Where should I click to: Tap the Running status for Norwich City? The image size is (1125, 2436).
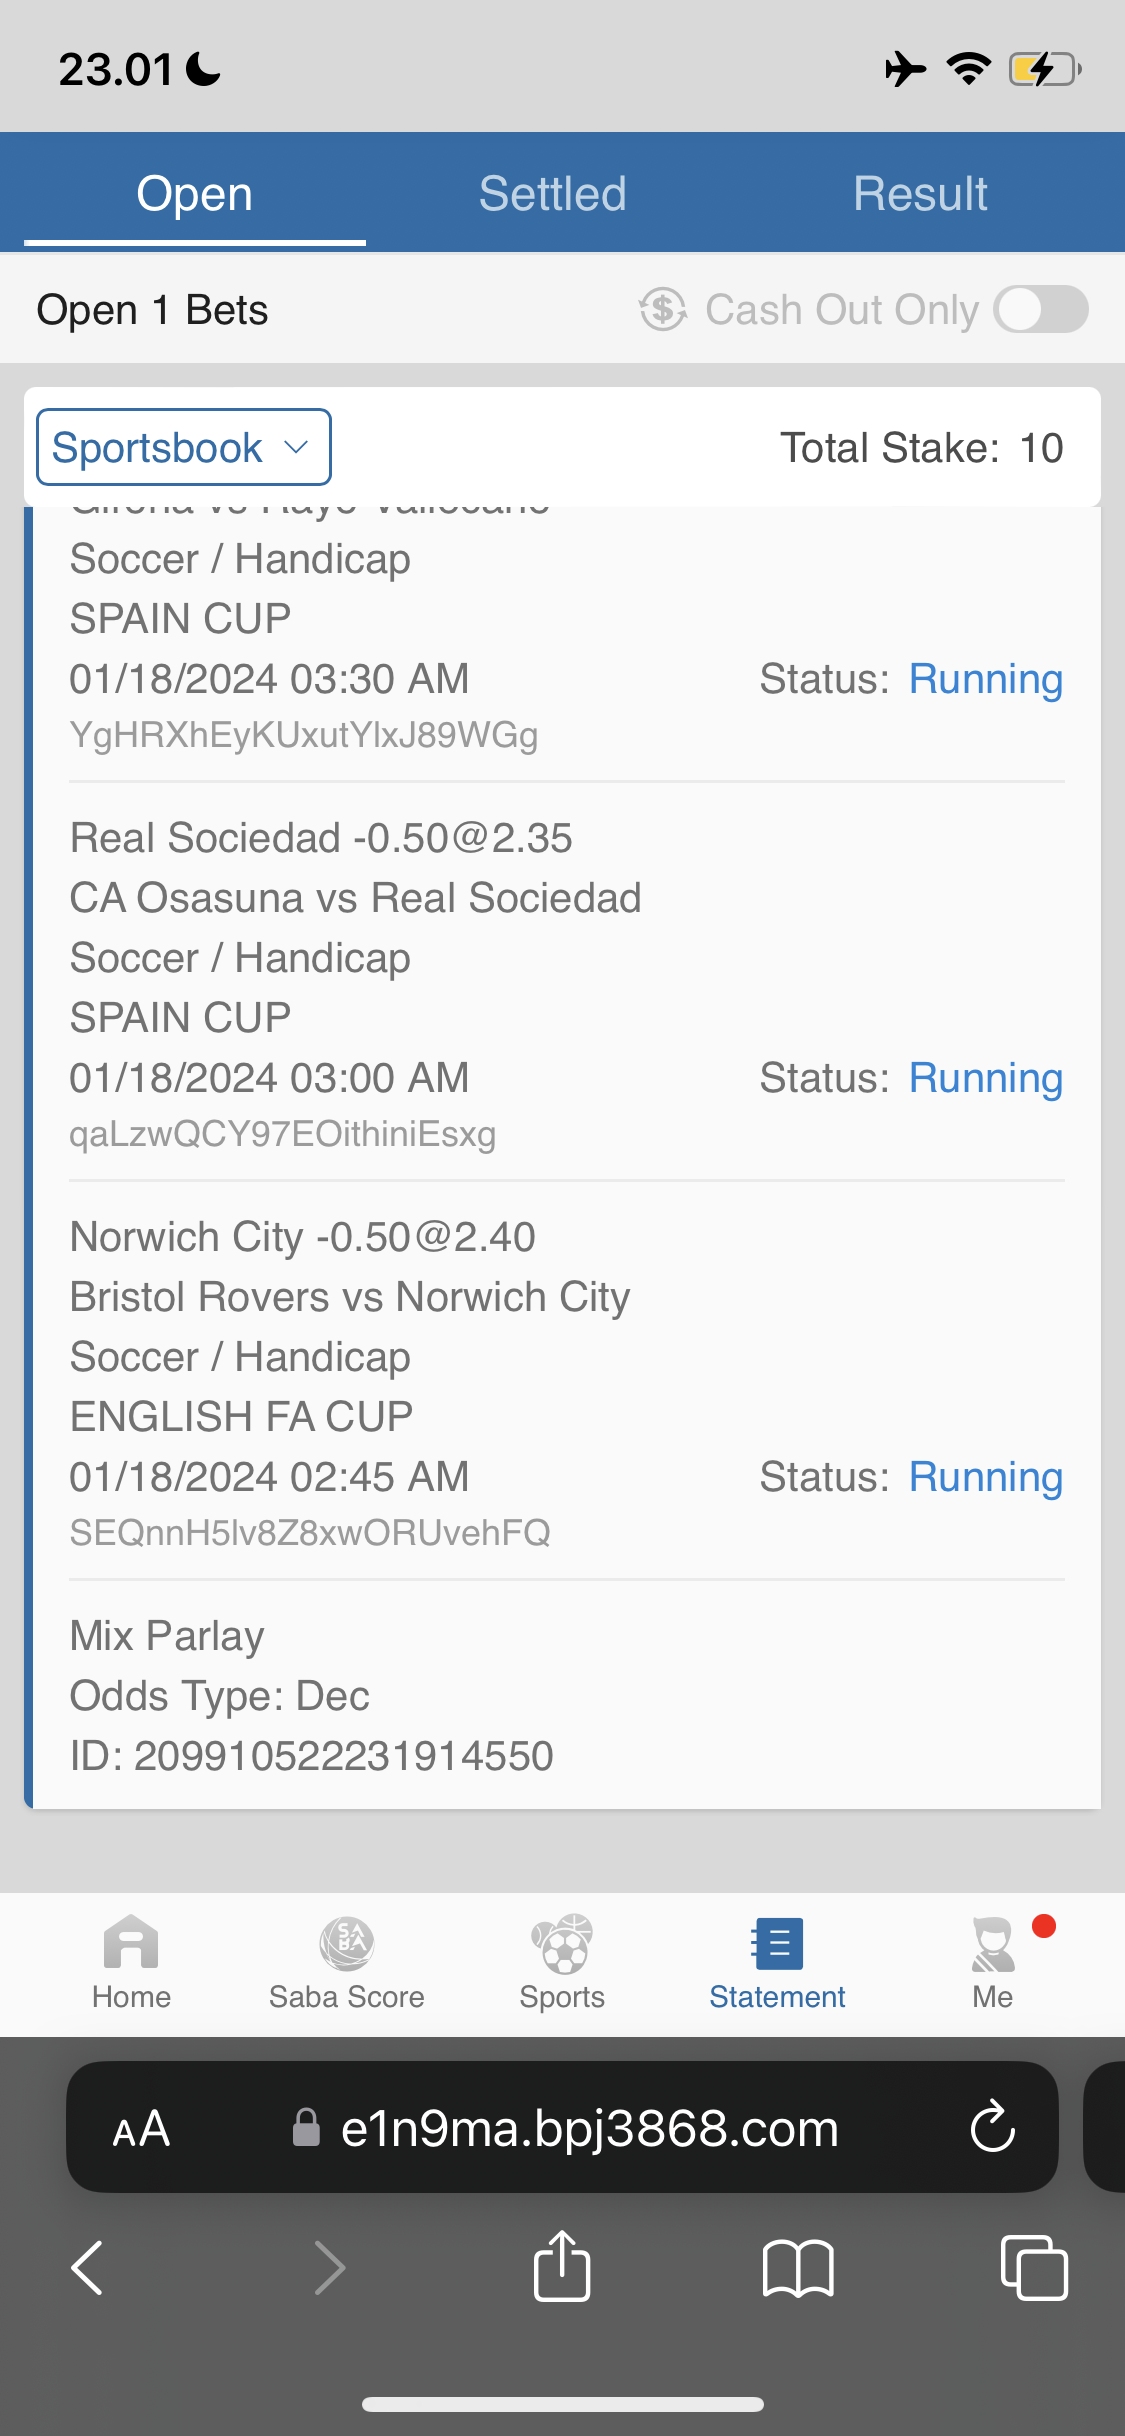[985, 1477]
